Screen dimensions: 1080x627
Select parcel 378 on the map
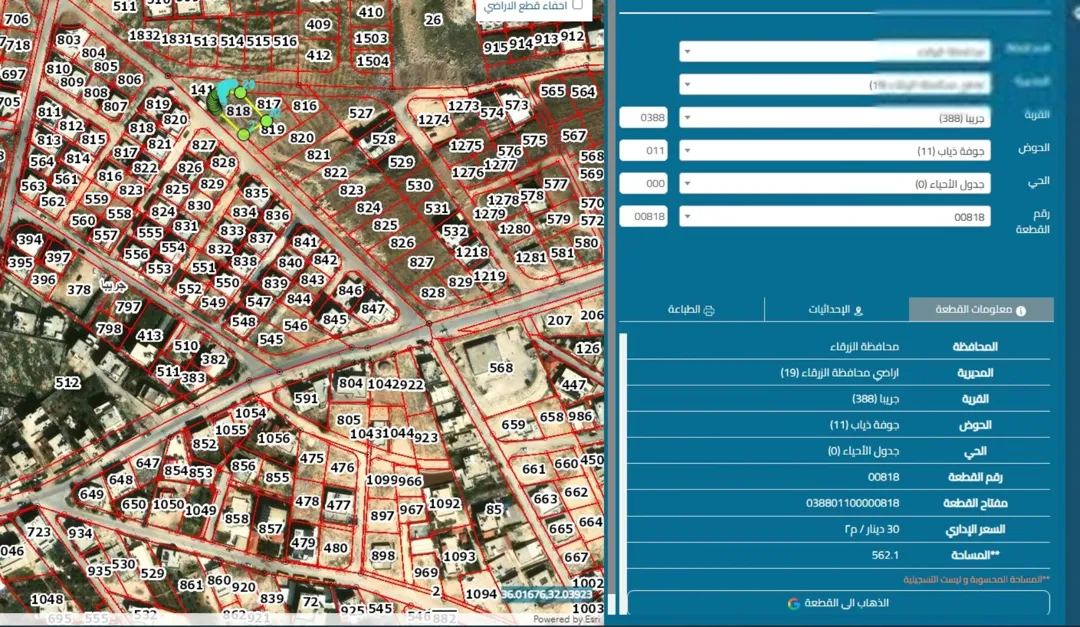click(x=79, y=290)
